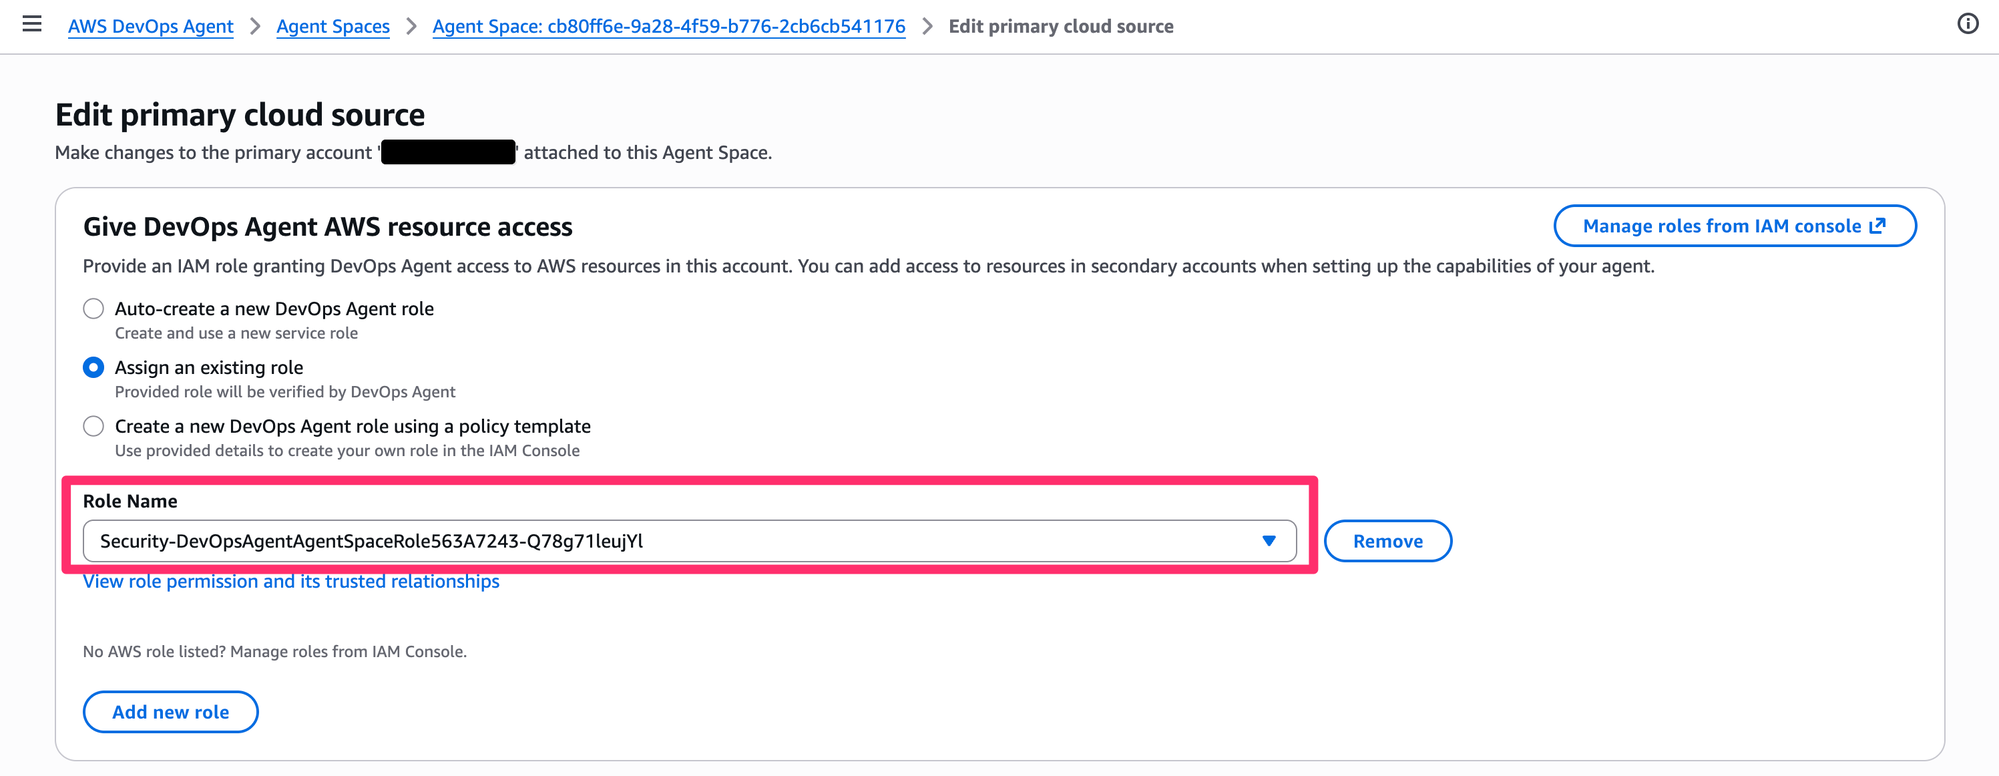1999x776 pixels.
Task: Open Agent Space cb80ff6e breadcrumb link
Action: (x=668, y=27)
